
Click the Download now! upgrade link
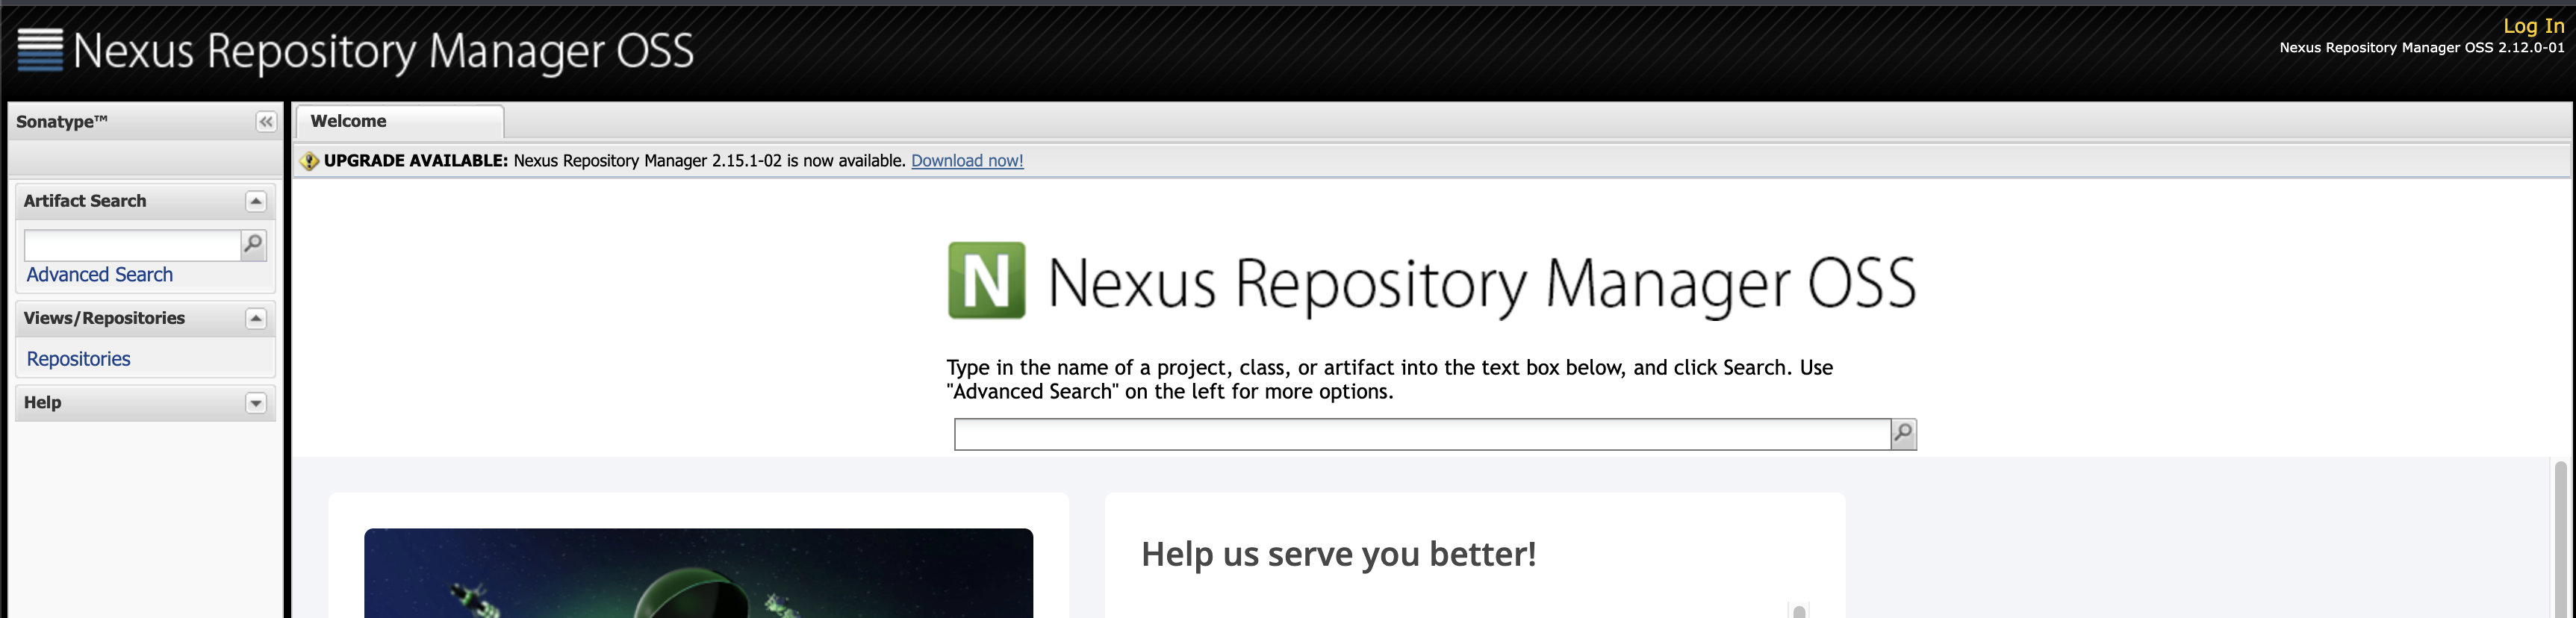click(x=967, y=160)
